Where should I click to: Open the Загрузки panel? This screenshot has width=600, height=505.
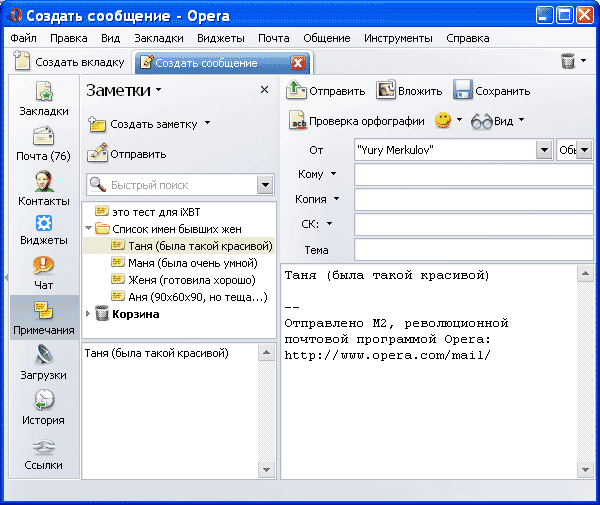point(43,363)
